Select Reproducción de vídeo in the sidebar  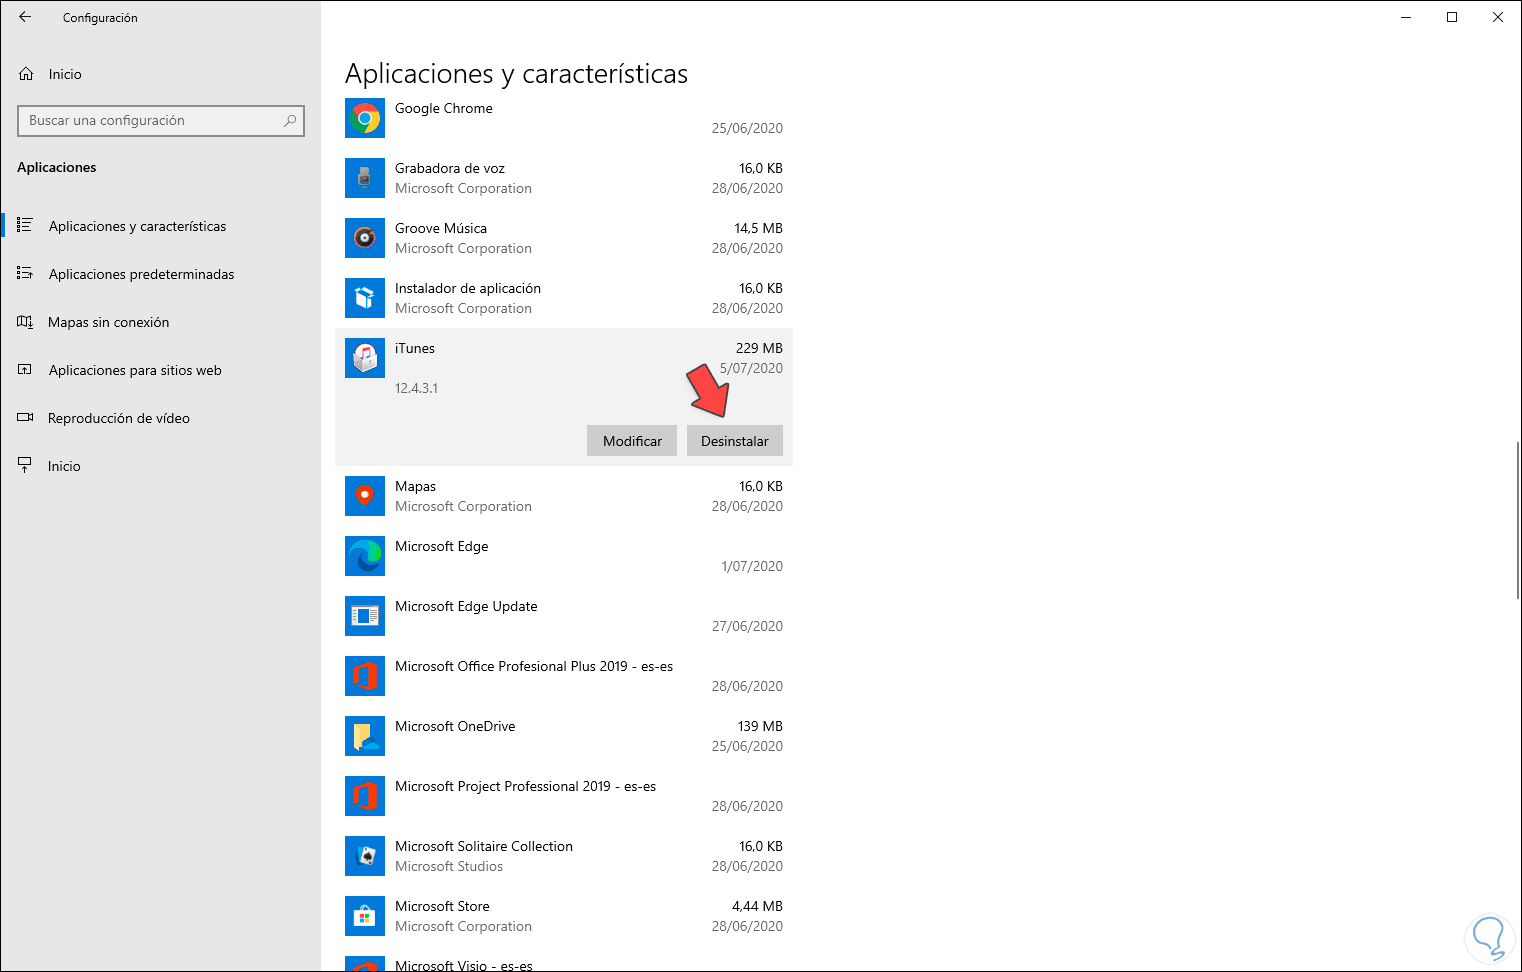click(118, 418)
